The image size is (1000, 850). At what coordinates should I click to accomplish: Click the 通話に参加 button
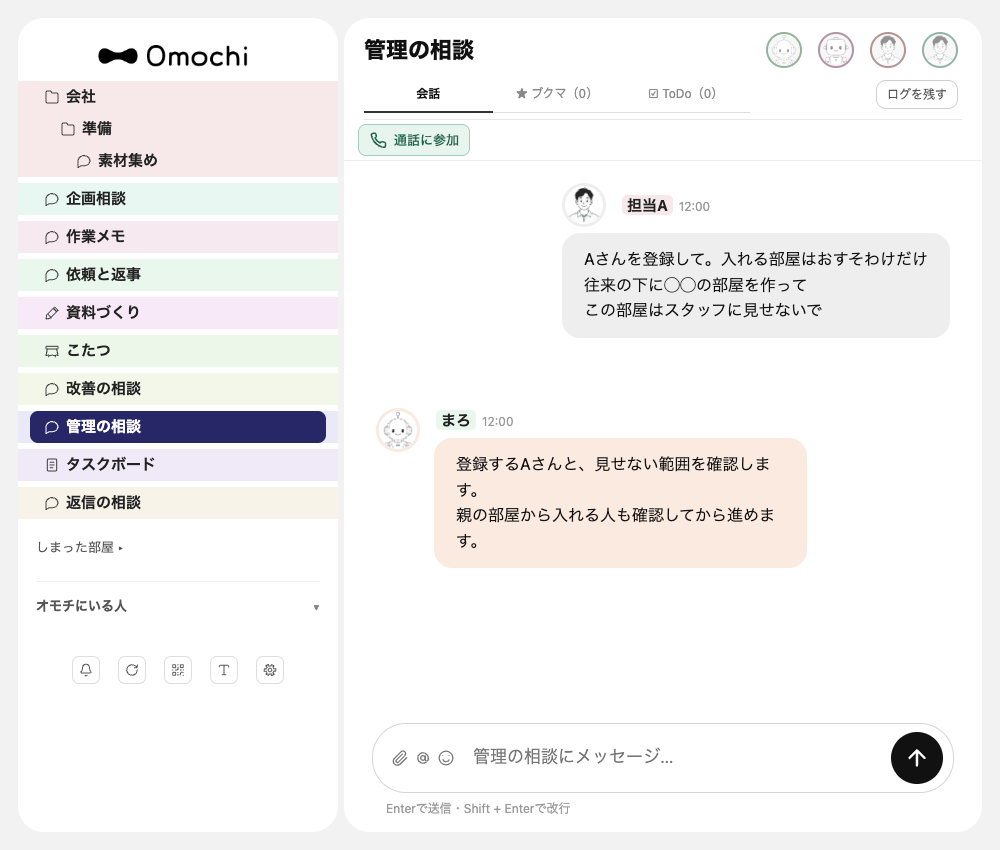point(414,140)
